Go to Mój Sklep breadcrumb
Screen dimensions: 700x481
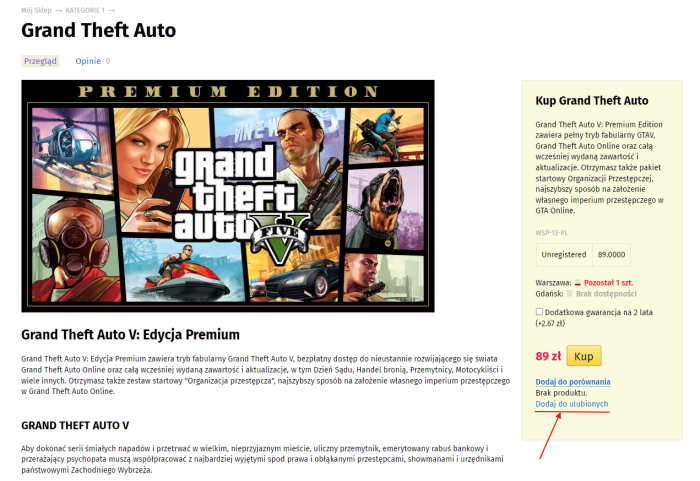[x=36, y=10]
